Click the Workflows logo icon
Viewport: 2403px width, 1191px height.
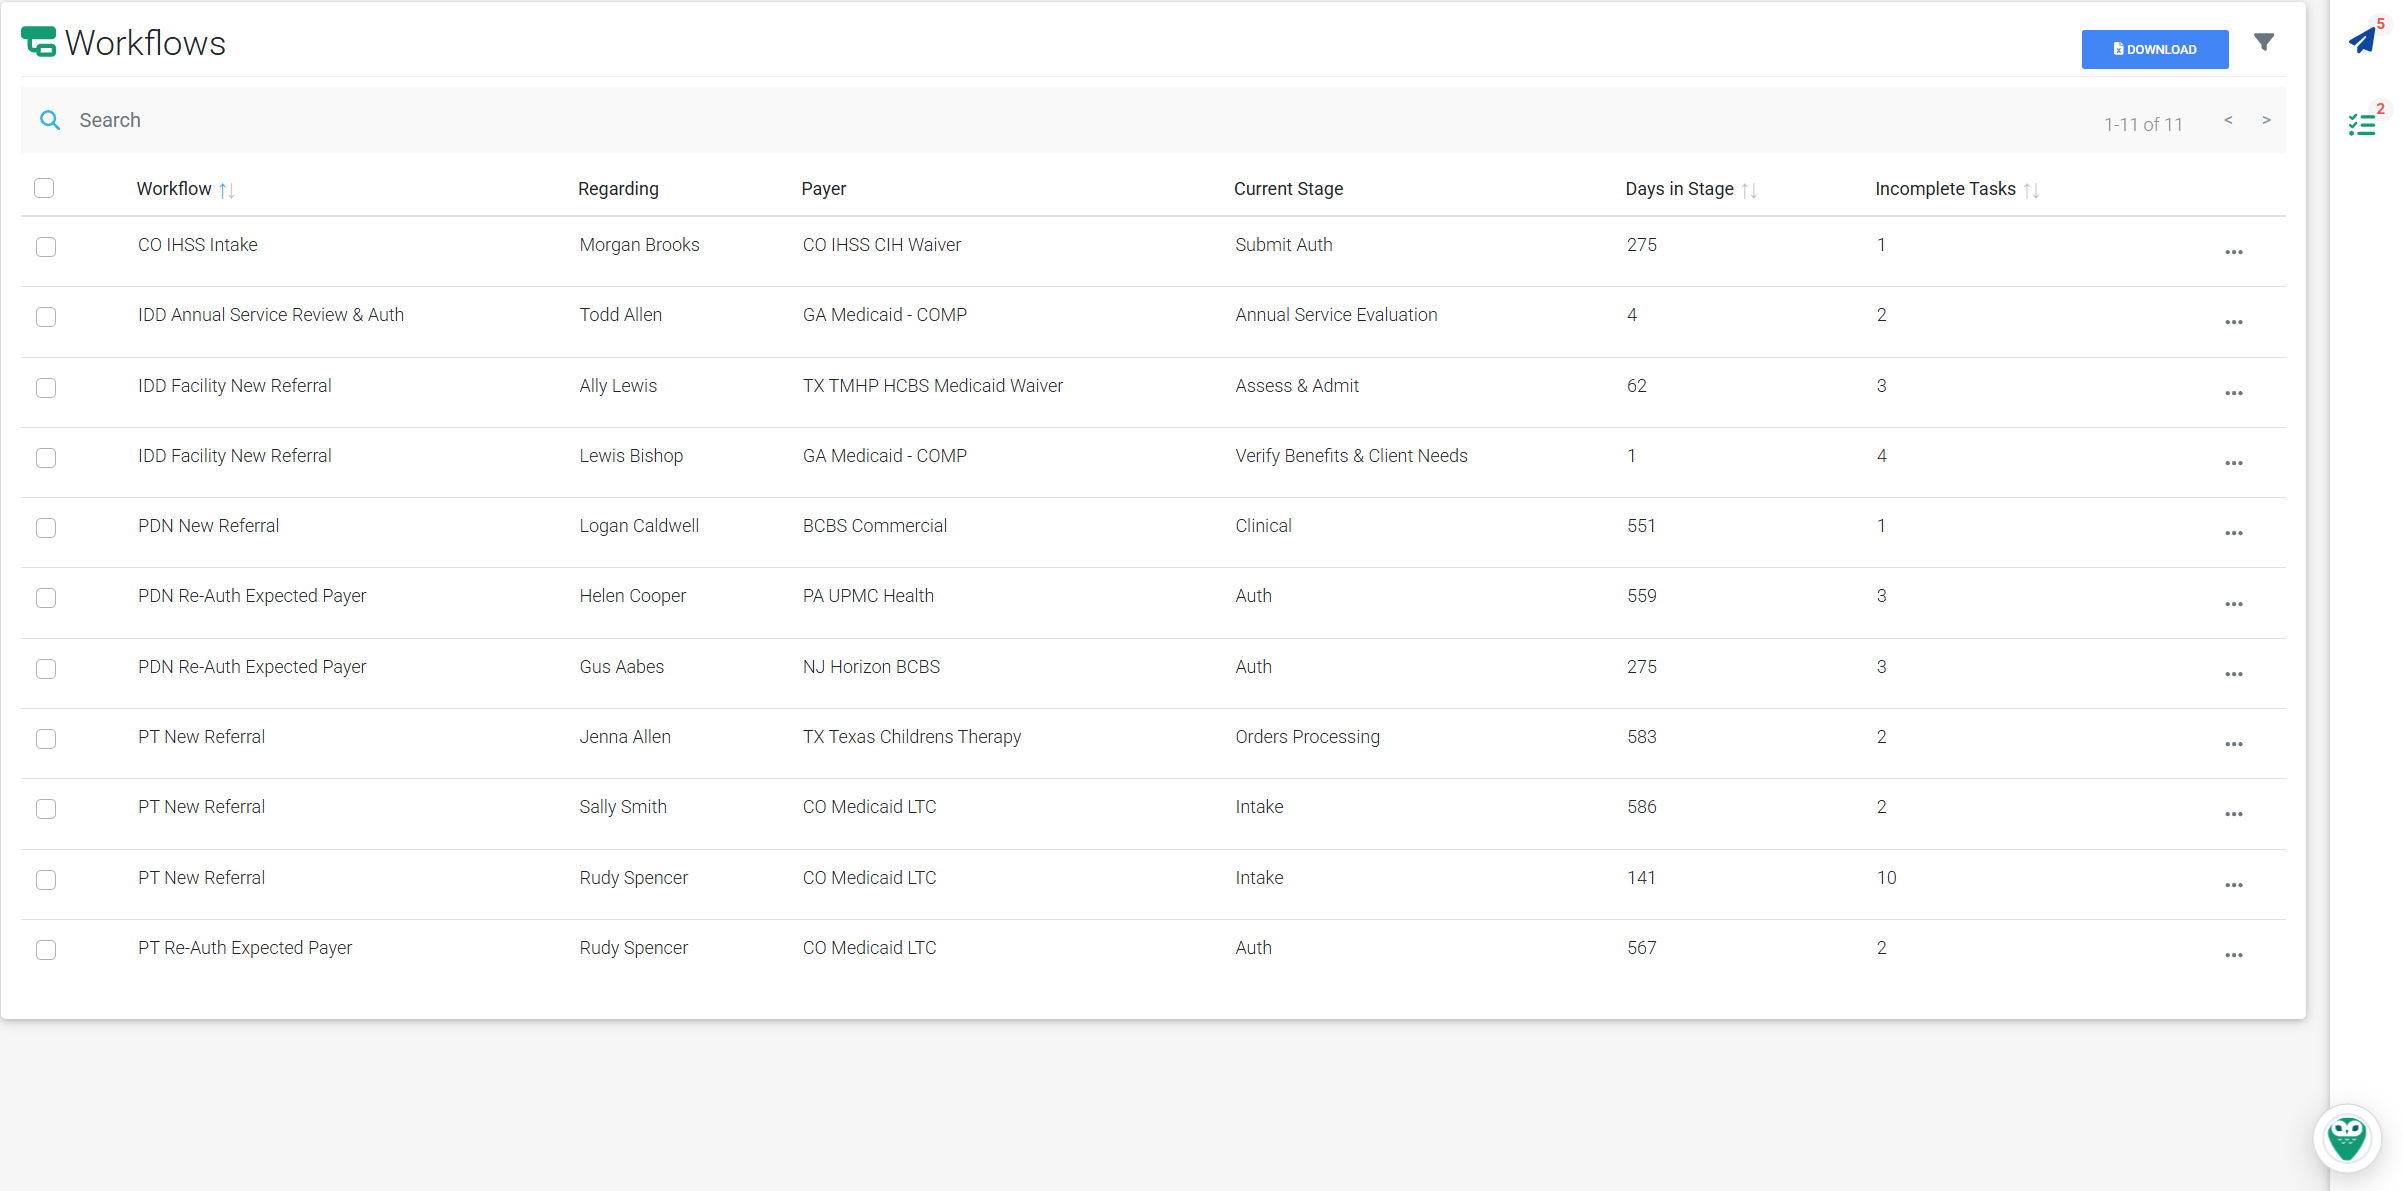[x=39, y=42]
